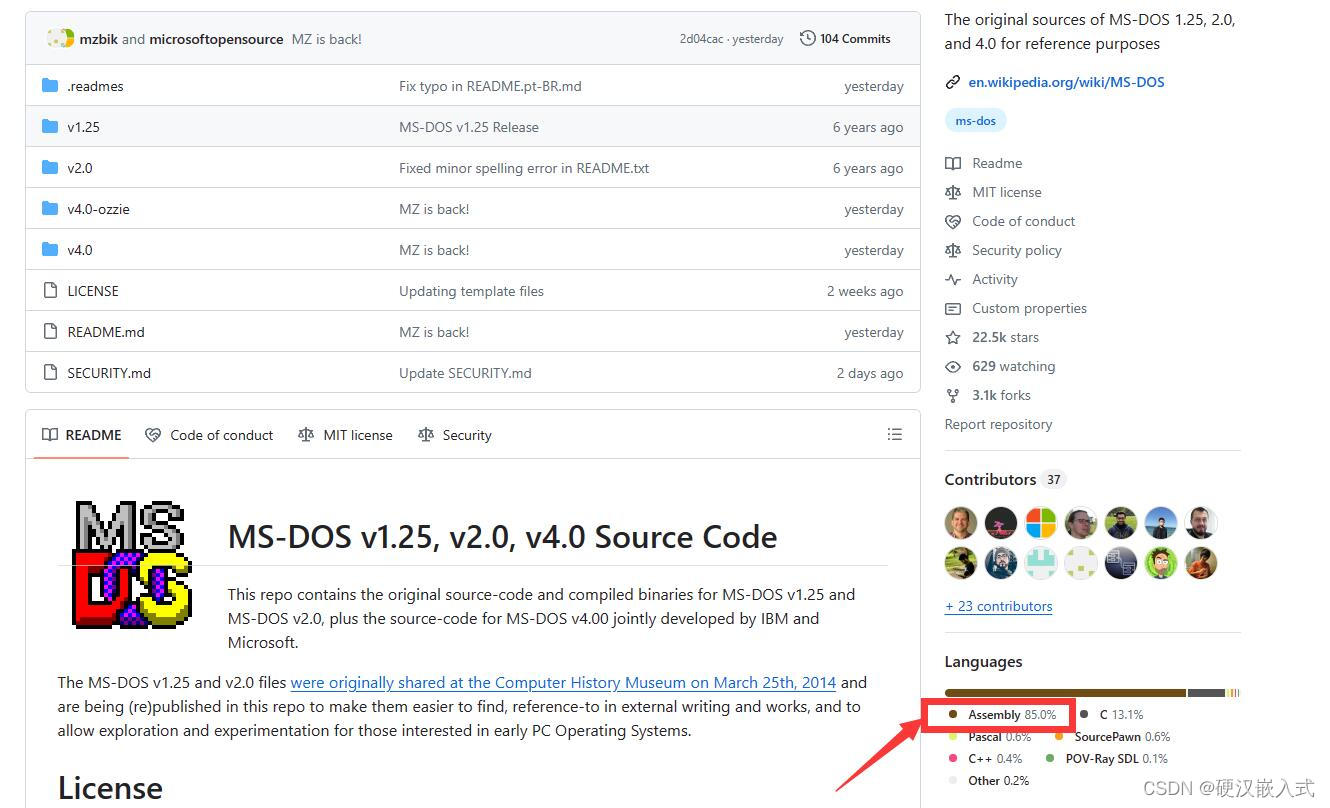Click the Readme book icon in sidebar
Image resolution: width=1330 pixels, height=808 pixels.
click(953, 163)
